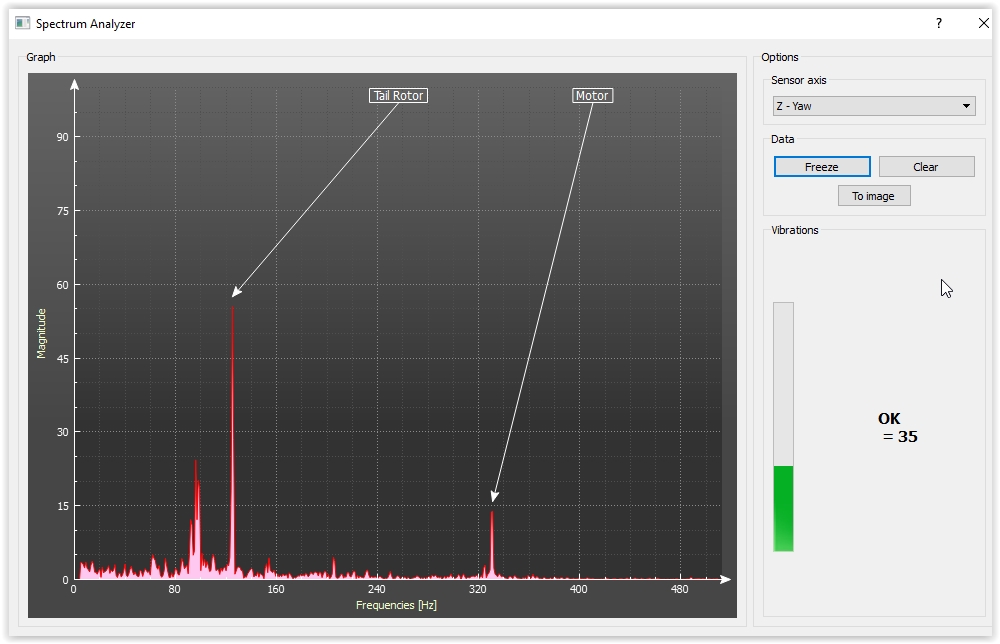
Task: Click the 90 tick label on magnitude axis
Action: coord(62,137)
